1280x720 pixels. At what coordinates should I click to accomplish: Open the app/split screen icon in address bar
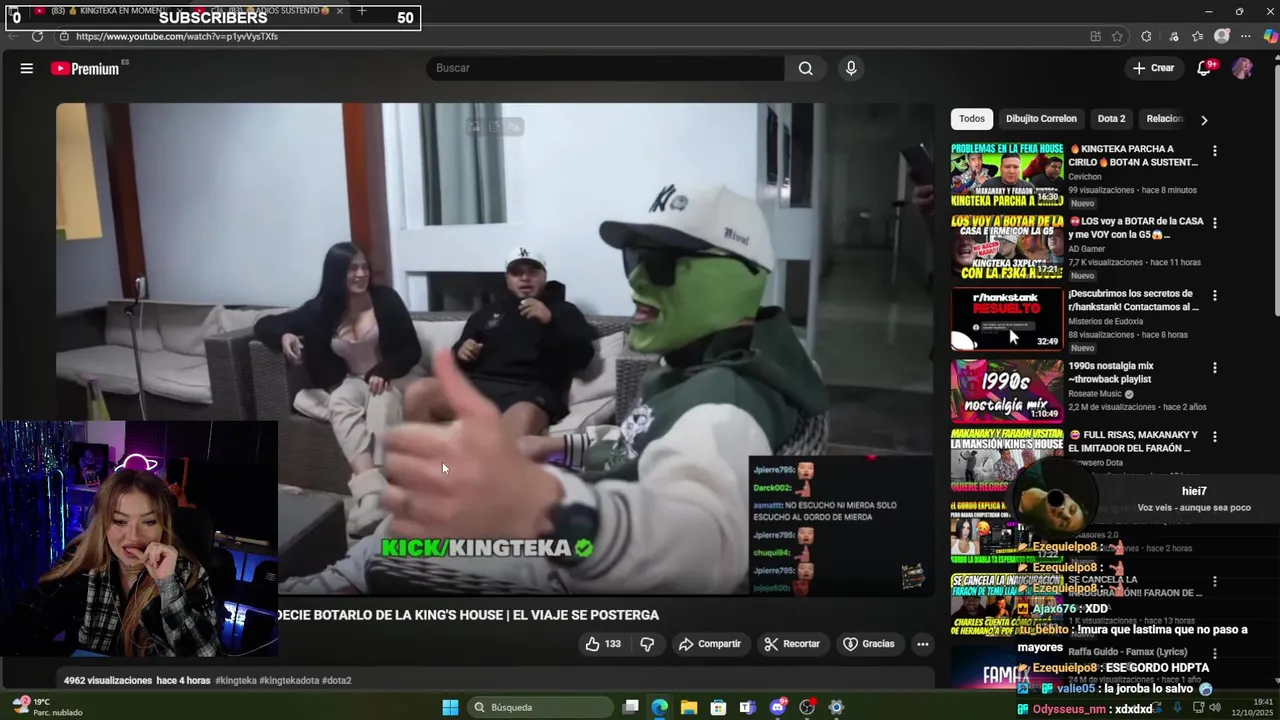click(x=1095, y=36)
